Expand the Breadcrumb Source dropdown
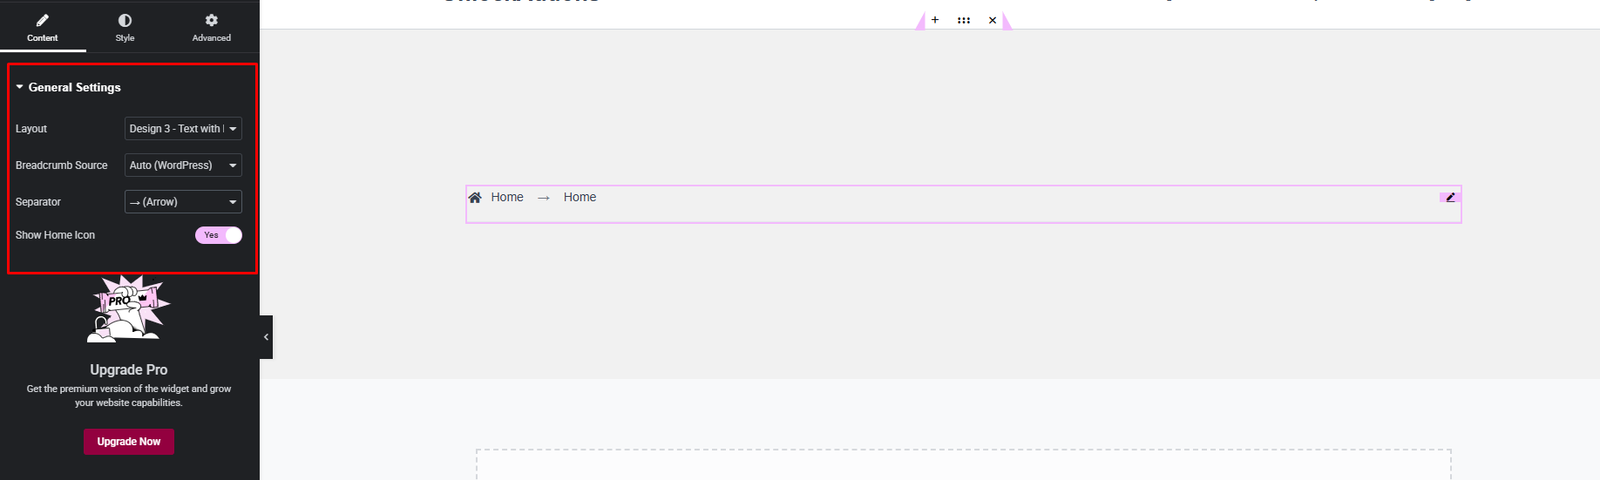The width and height of the screenshot is (1600, 480). coord(183,166)
